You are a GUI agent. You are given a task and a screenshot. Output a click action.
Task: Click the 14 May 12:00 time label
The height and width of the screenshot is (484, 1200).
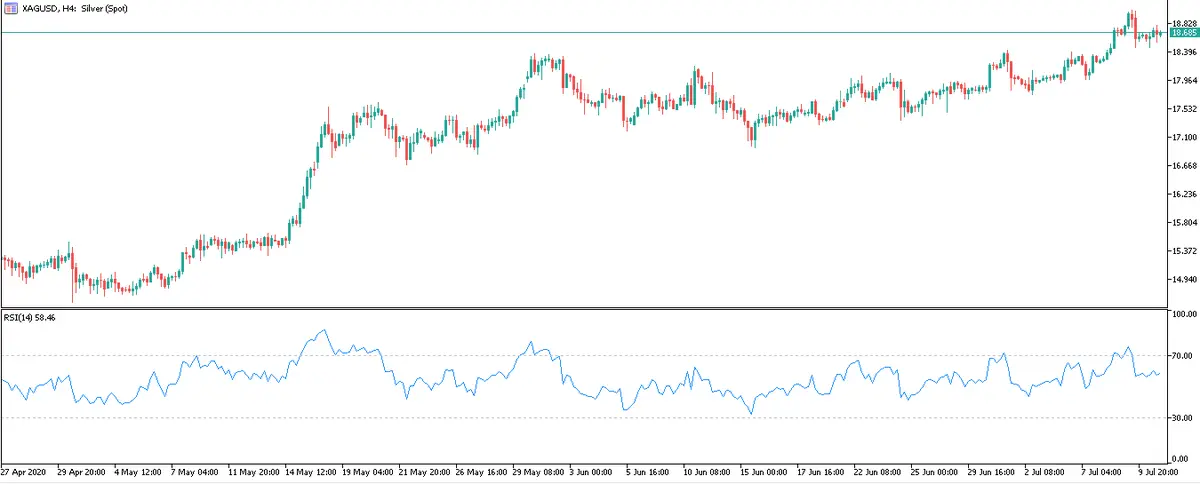coord(311,470)
